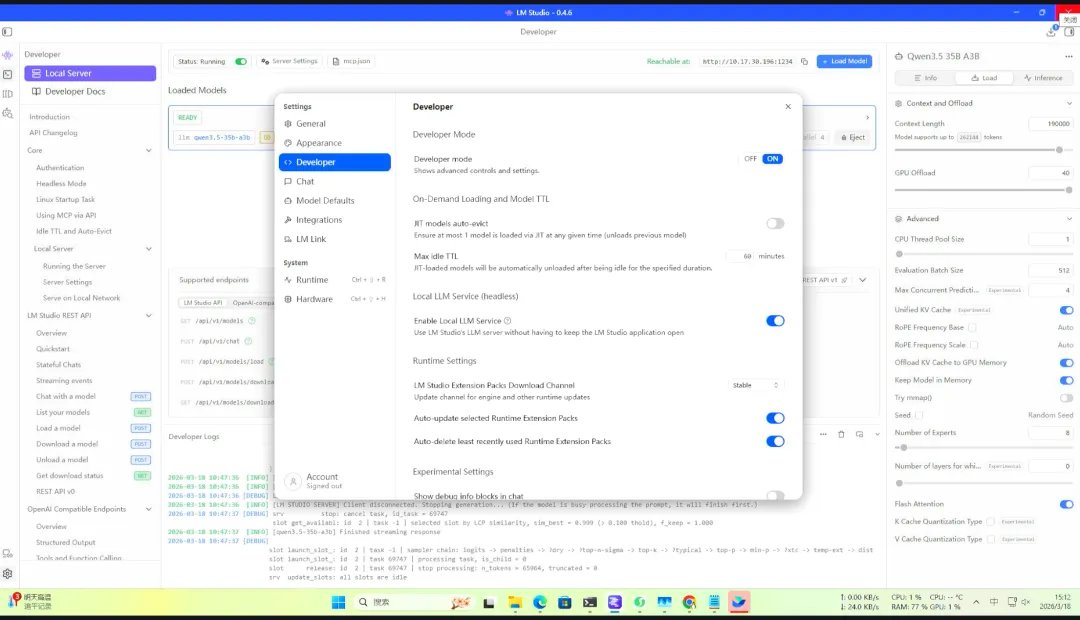
Task: Copy the /api/v1/chat endpoint icon
Action: pyautogui.click(x=248, y=341)
